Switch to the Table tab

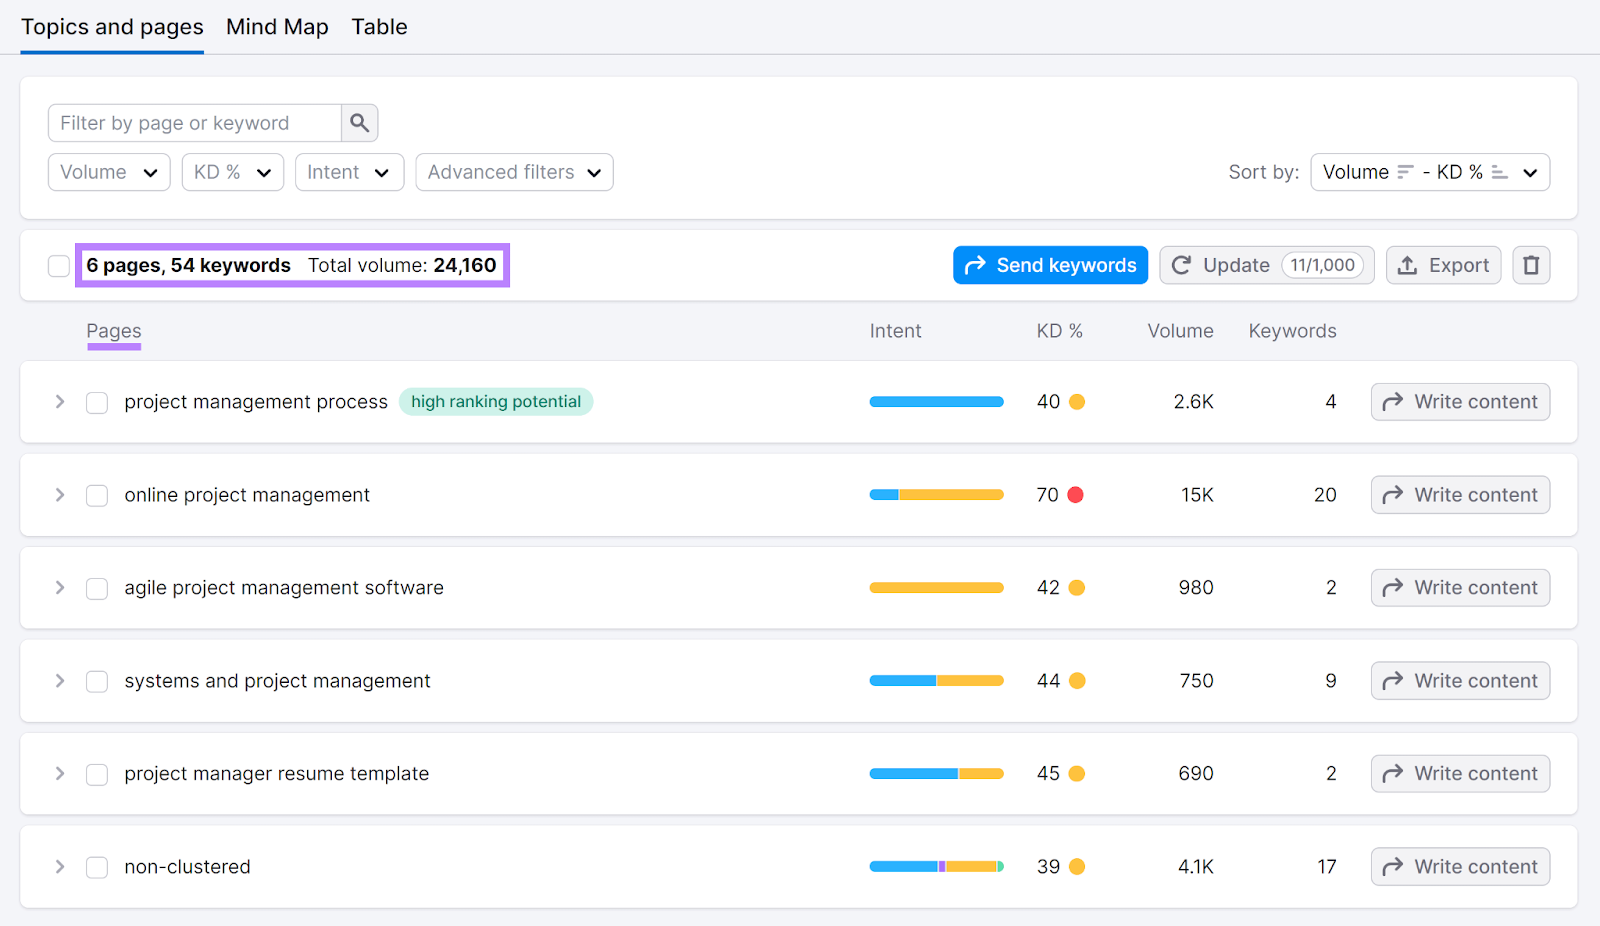click(378, 27)
